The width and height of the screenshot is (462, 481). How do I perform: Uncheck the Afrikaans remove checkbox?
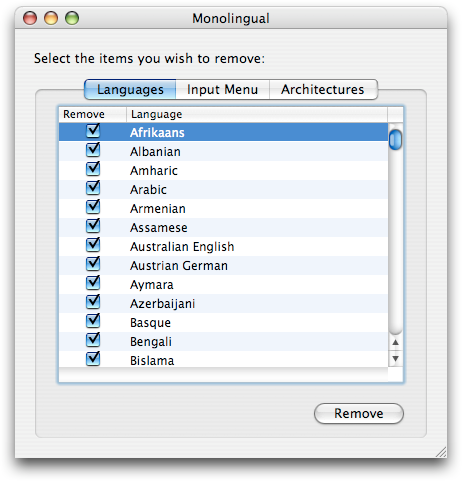coord(93,131)
